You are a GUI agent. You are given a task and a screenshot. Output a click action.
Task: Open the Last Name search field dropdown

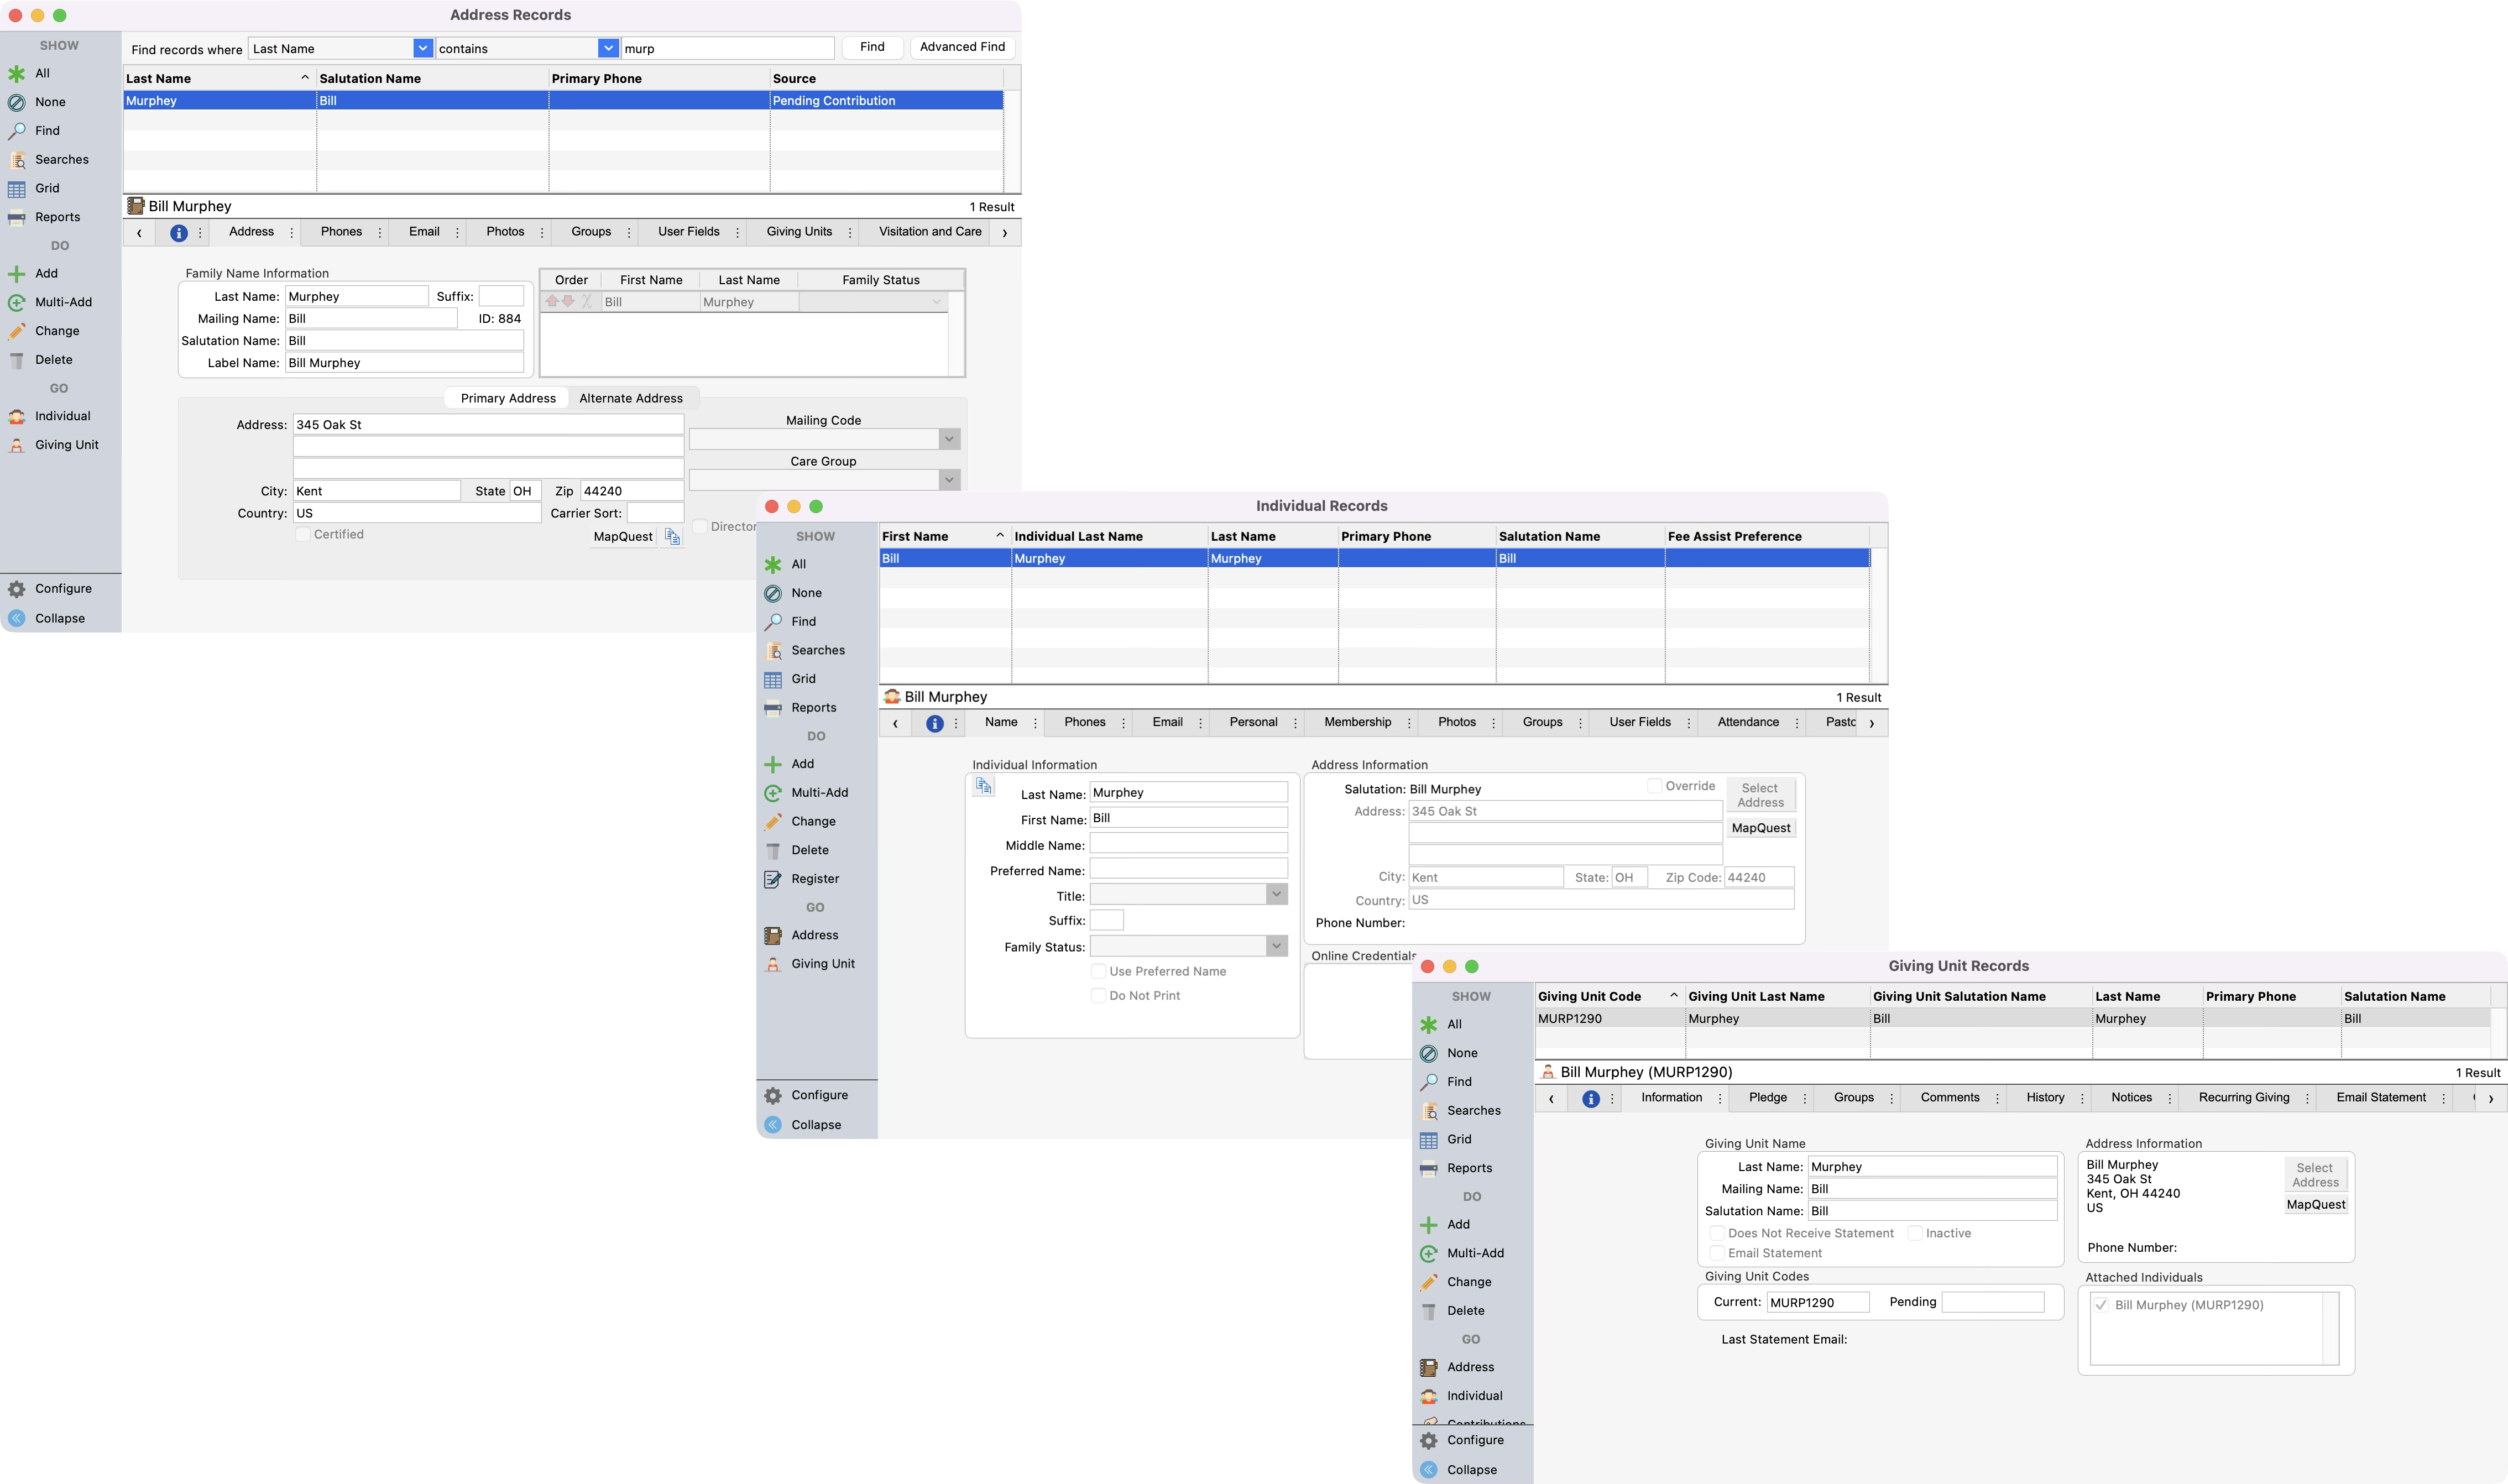coord(423,48)
